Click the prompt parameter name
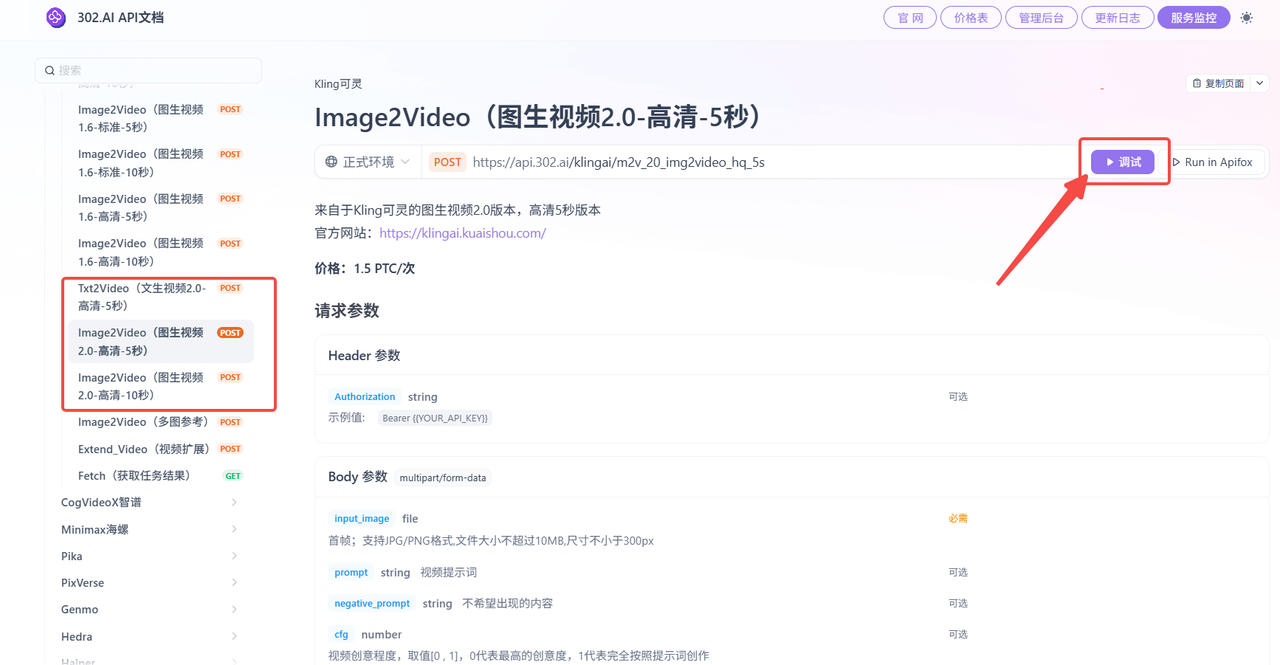 pos(351,573)
